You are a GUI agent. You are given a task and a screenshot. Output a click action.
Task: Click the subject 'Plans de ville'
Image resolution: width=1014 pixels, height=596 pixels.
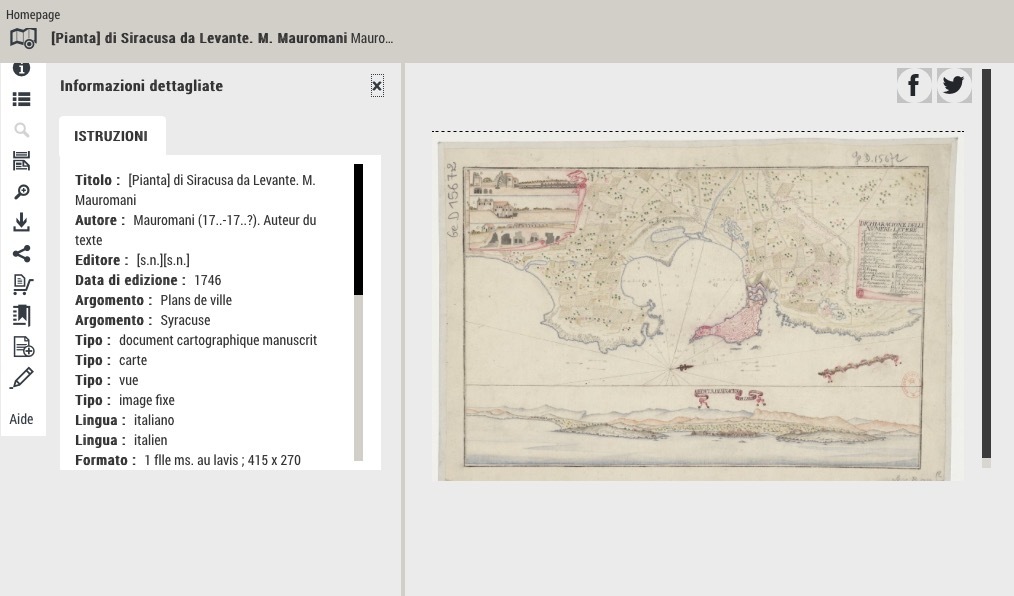[196, 301]
